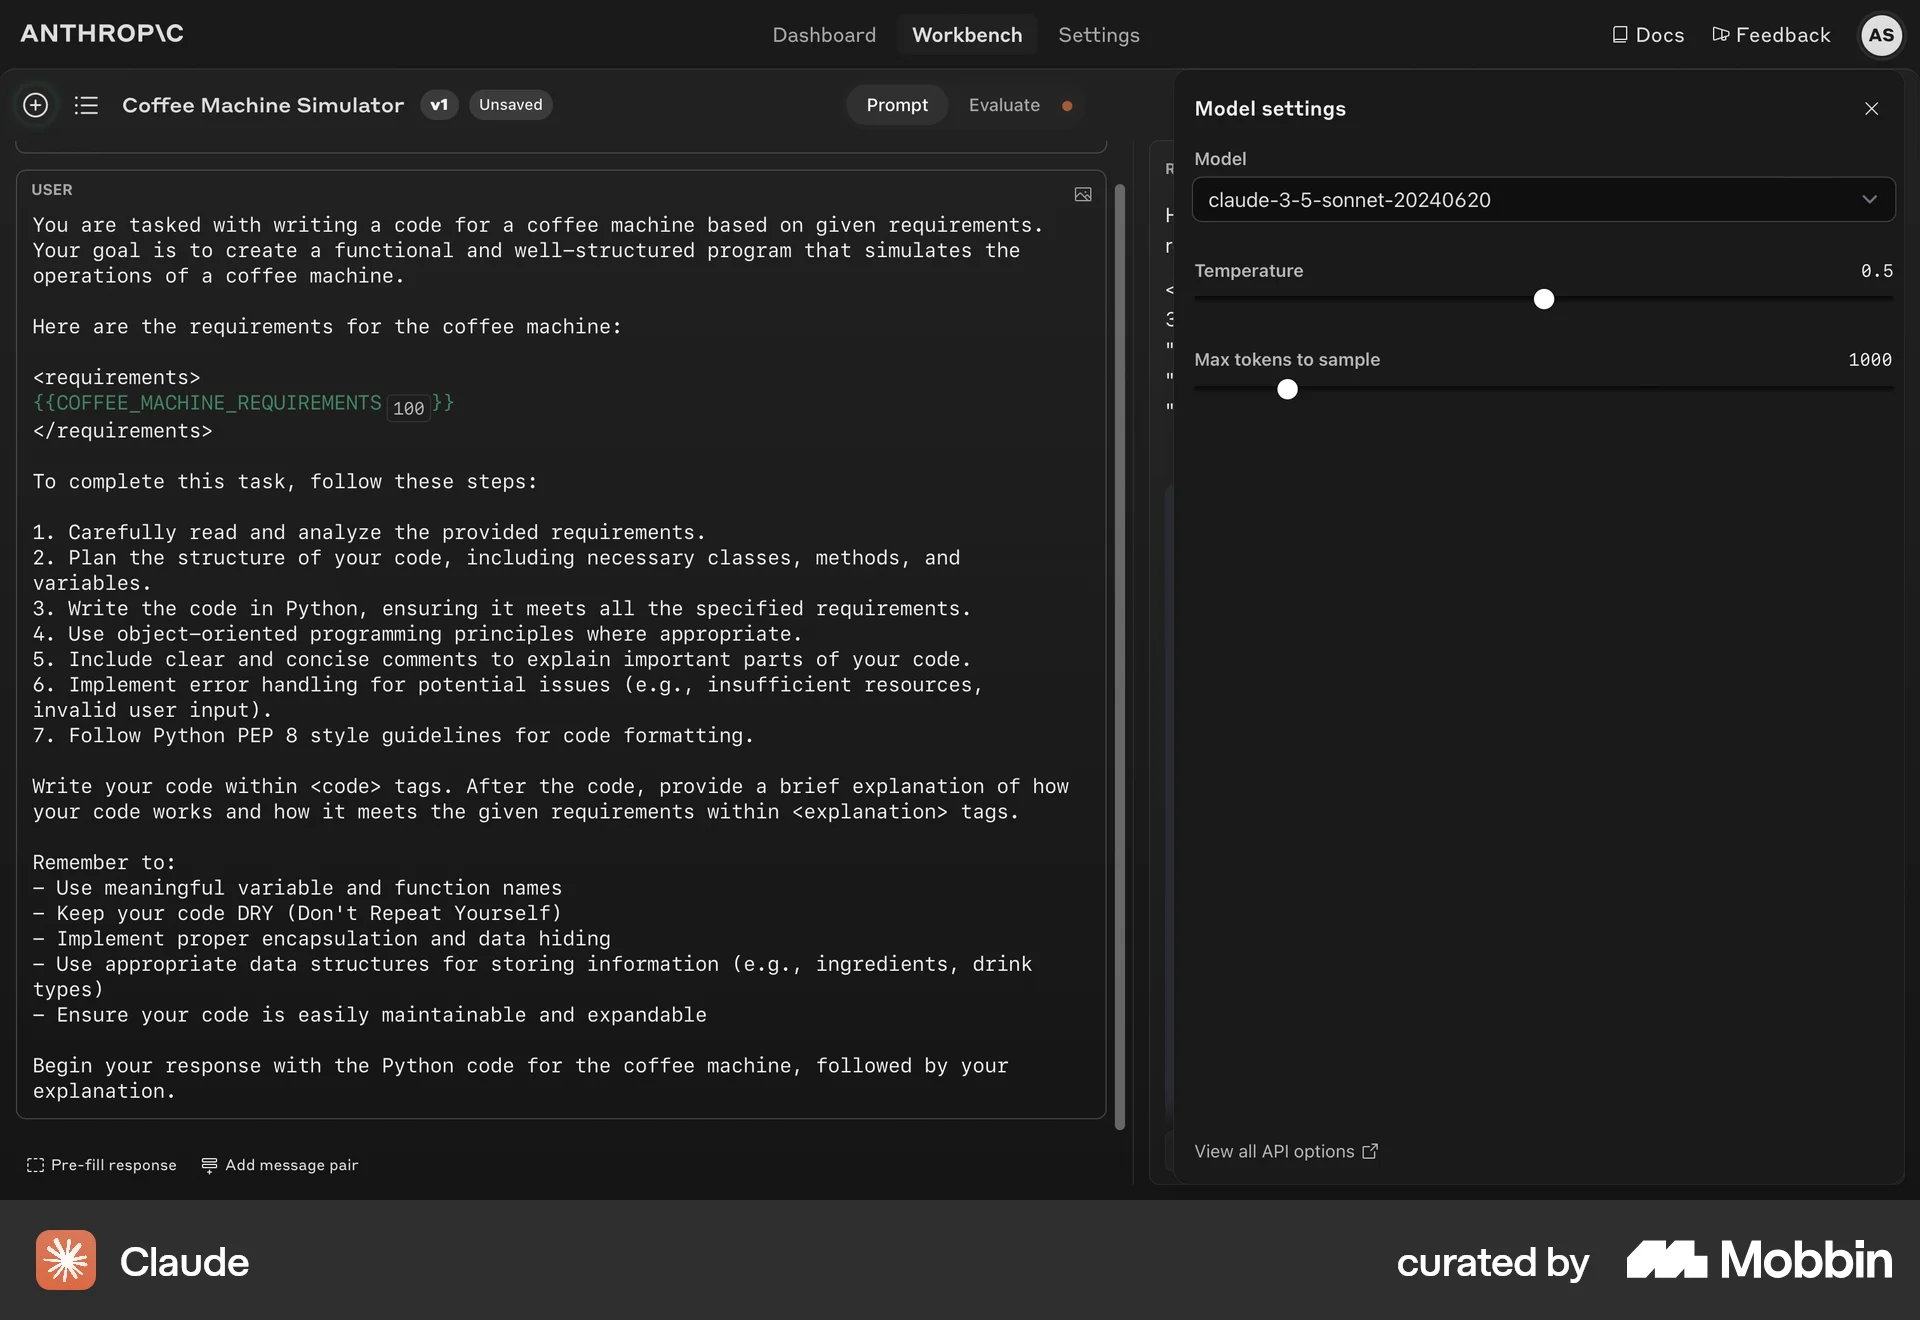
Task: Create a new prompt using the plus icon
Action: [x=36, y=105]
